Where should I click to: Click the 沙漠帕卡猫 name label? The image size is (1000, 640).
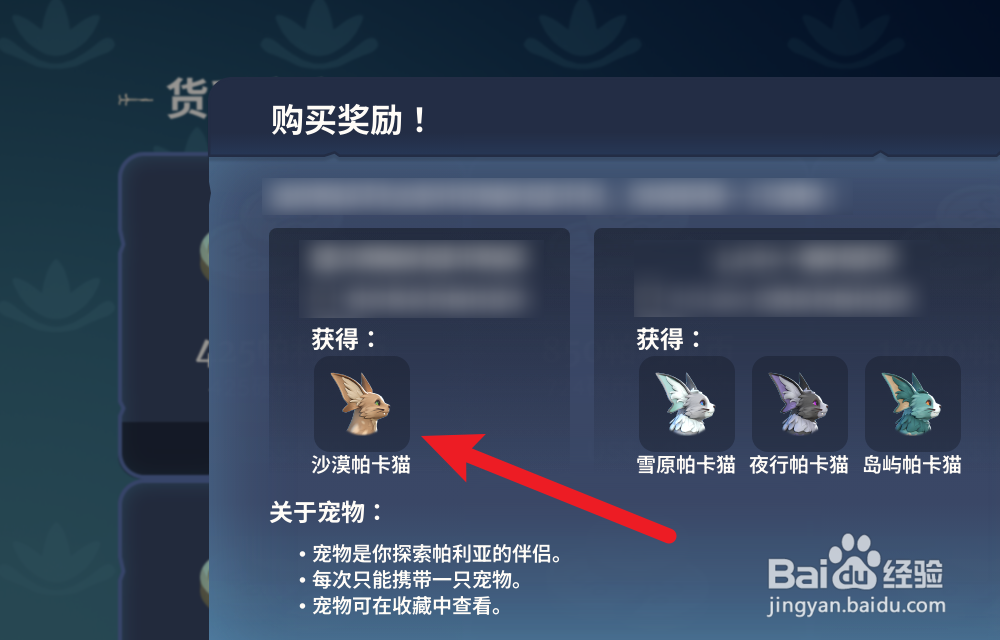(361, 465)
